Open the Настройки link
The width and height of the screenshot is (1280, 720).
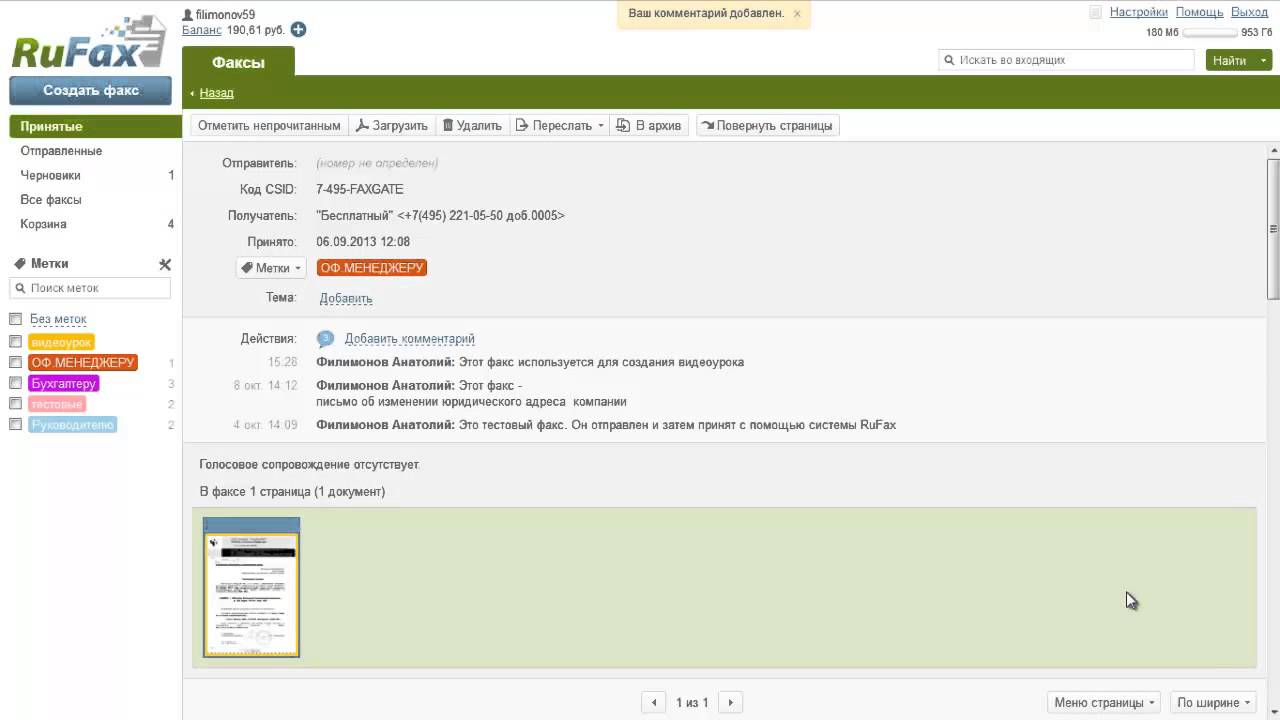coord(1138,13)
